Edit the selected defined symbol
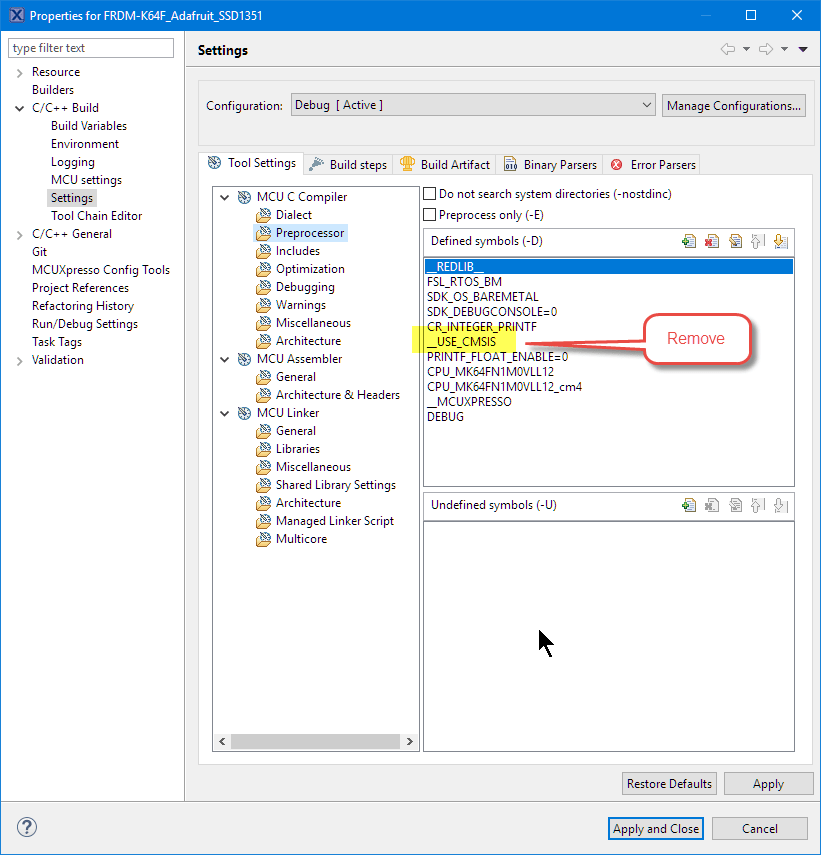 tap(734, 240)
